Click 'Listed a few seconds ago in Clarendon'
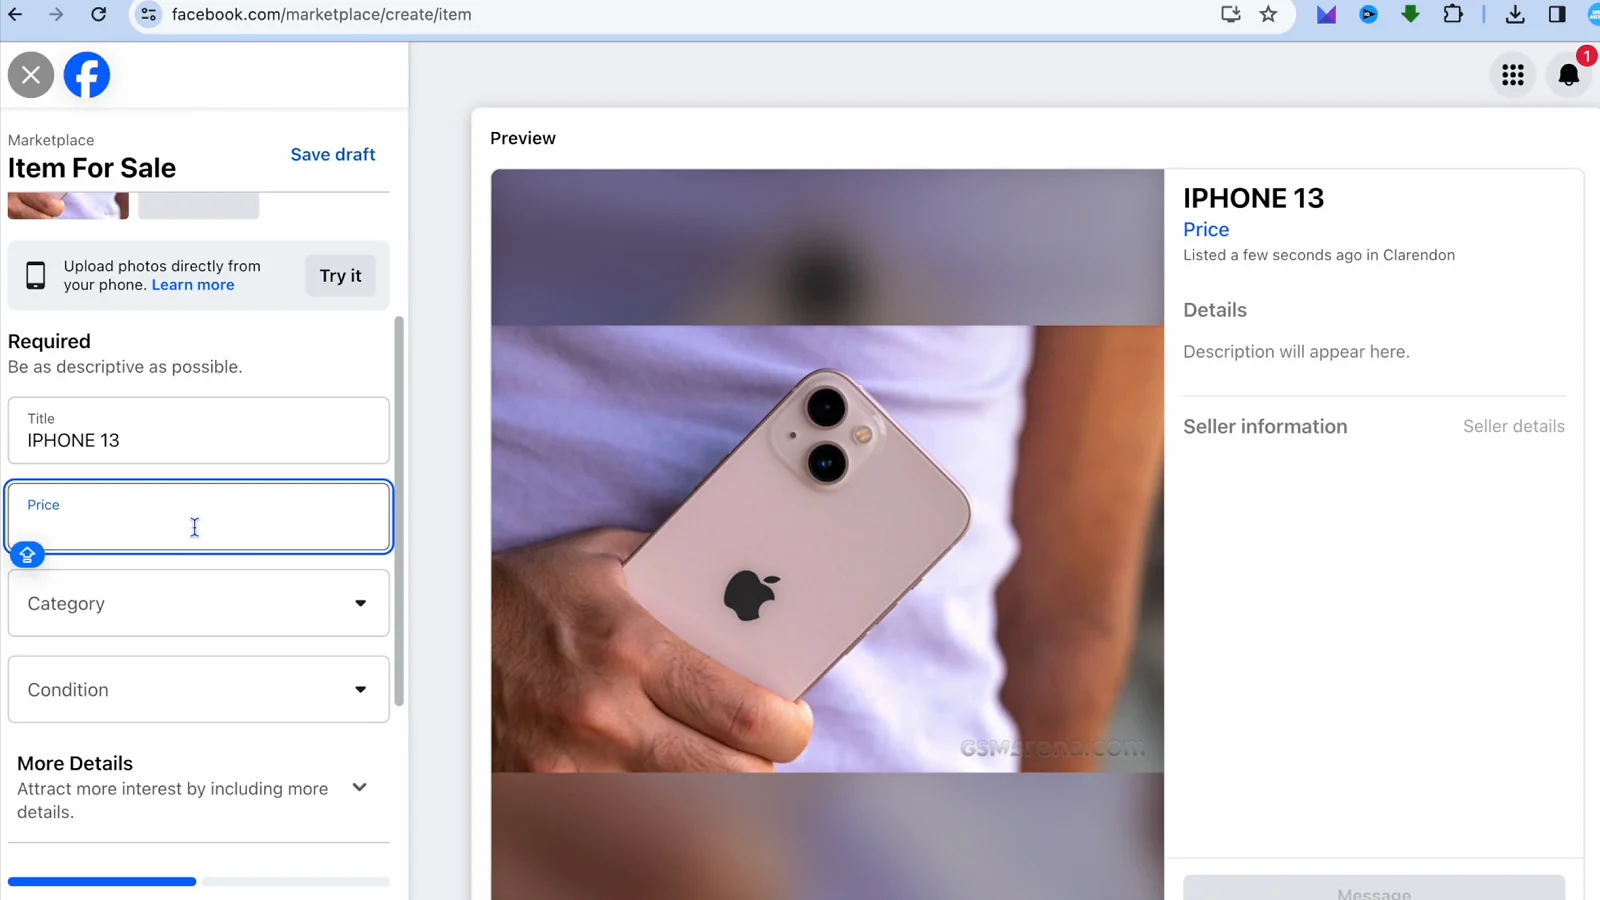 click(x=1319, y=255)
